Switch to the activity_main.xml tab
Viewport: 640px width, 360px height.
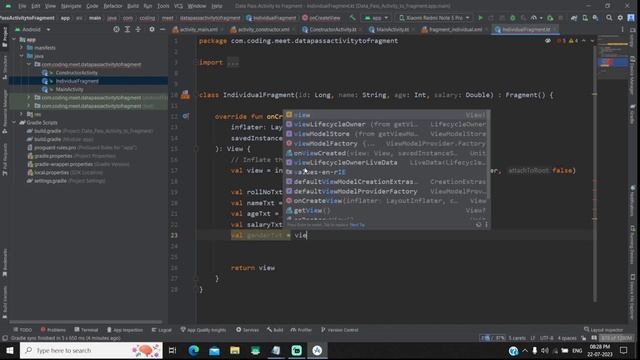[198, 29]
